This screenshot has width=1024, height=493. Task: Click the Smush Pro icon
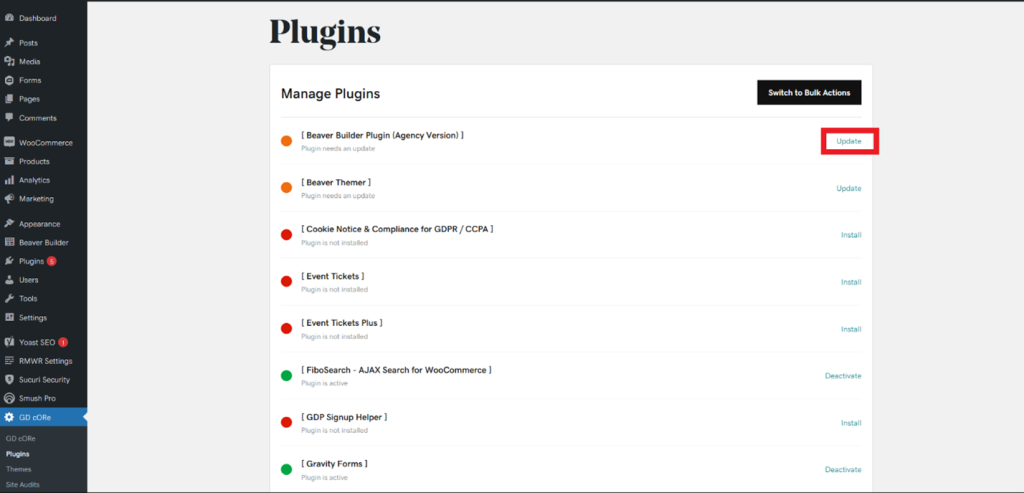coord(9,398)
